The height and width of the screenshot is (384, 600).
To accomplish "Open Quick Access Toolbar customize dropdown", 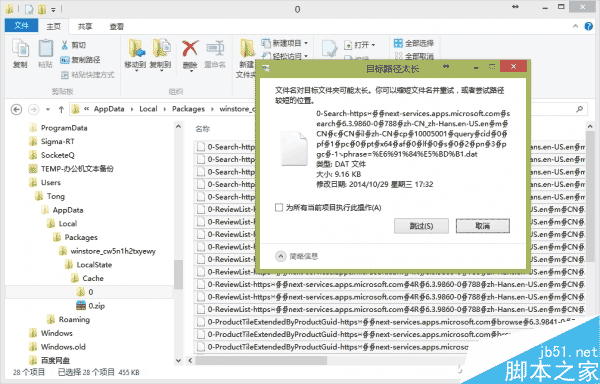I will point(53,9).
